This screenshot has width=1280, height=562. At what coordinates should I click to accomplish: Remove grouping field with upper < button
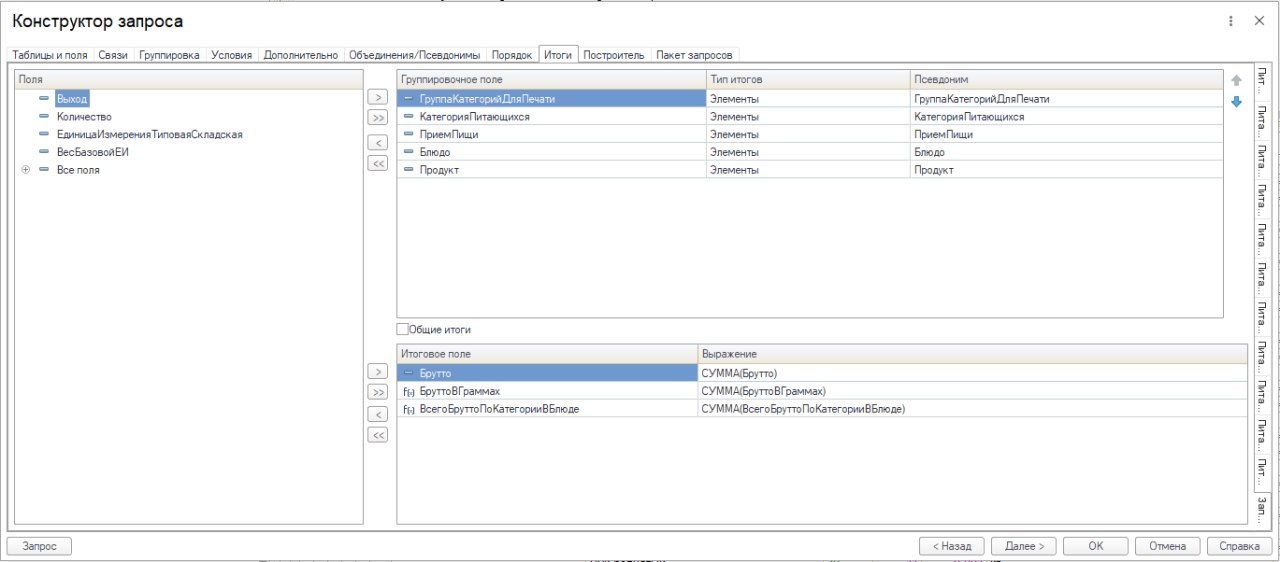coord(377,142)
